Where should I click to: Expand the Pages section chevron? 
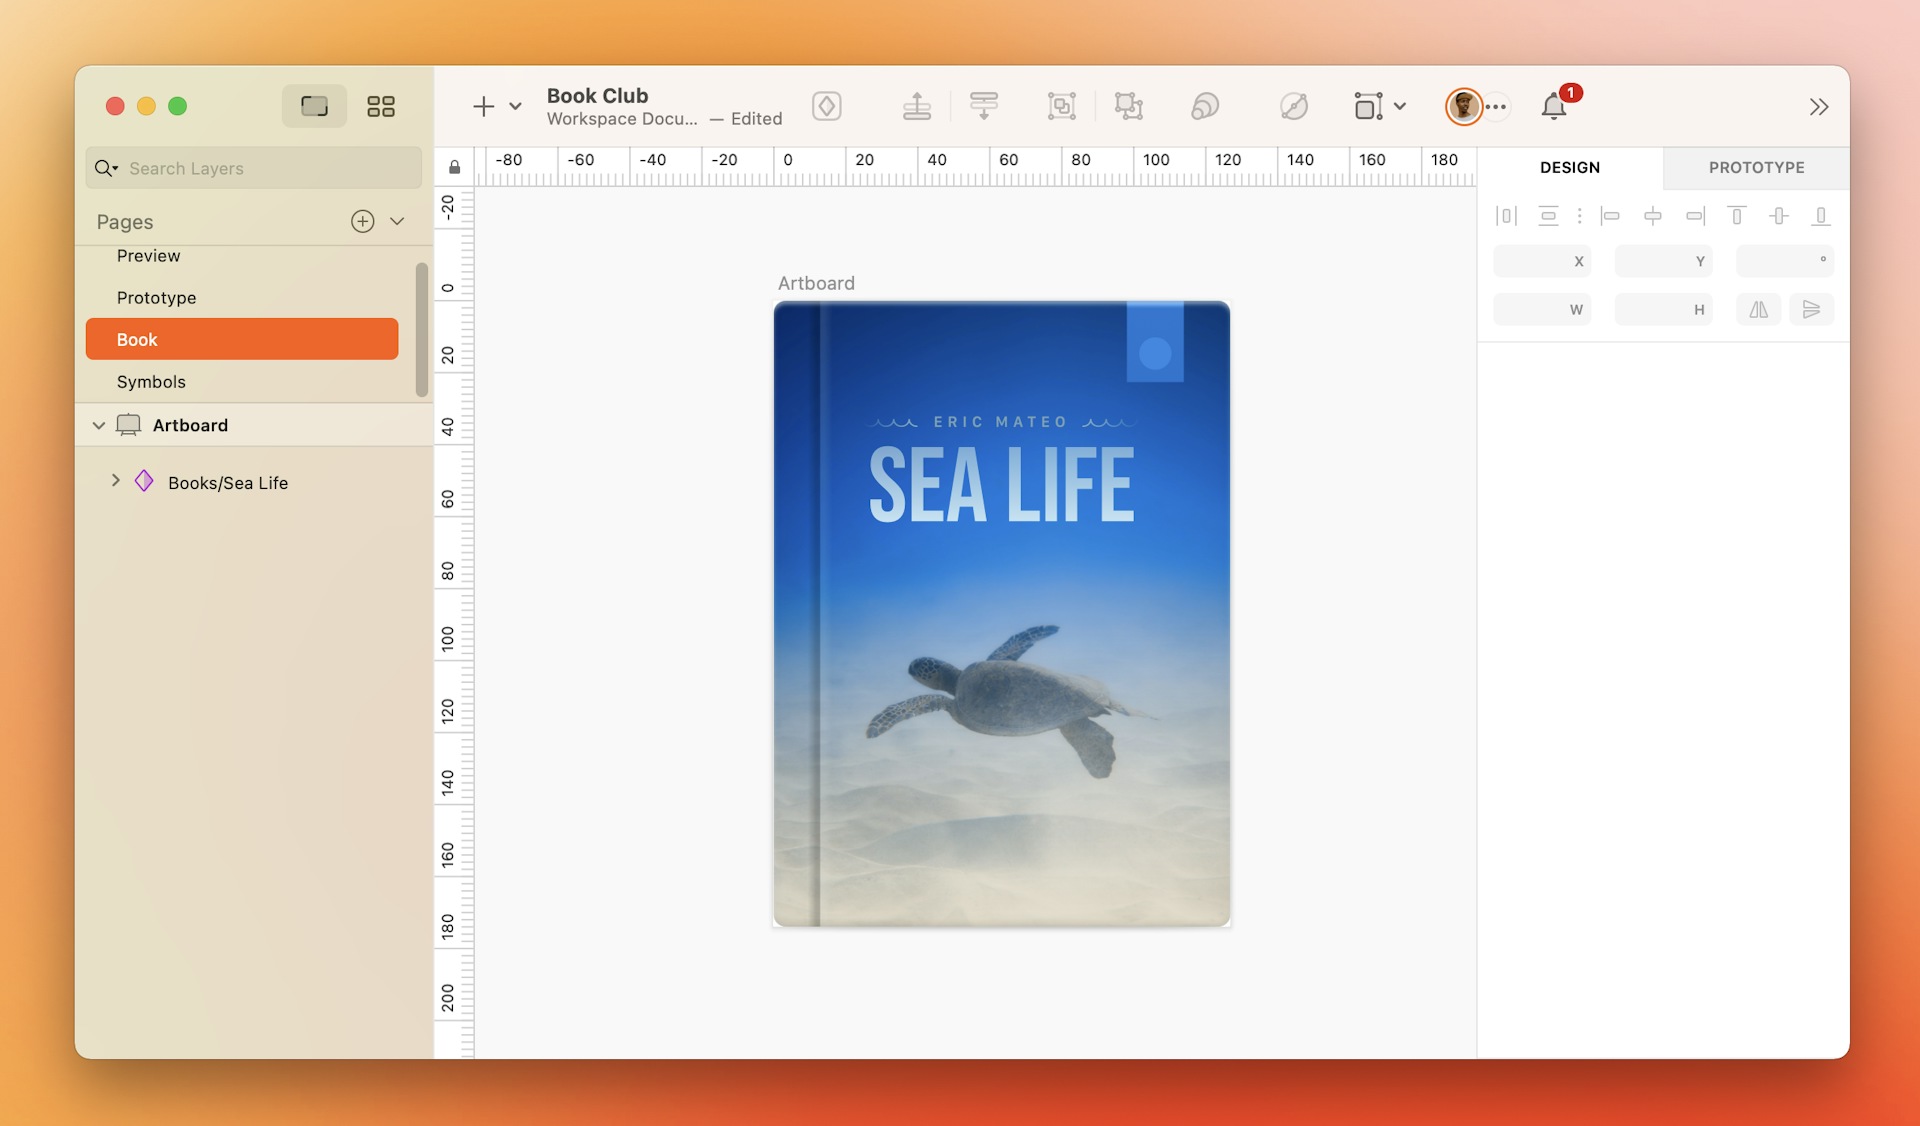pos(397,220)
